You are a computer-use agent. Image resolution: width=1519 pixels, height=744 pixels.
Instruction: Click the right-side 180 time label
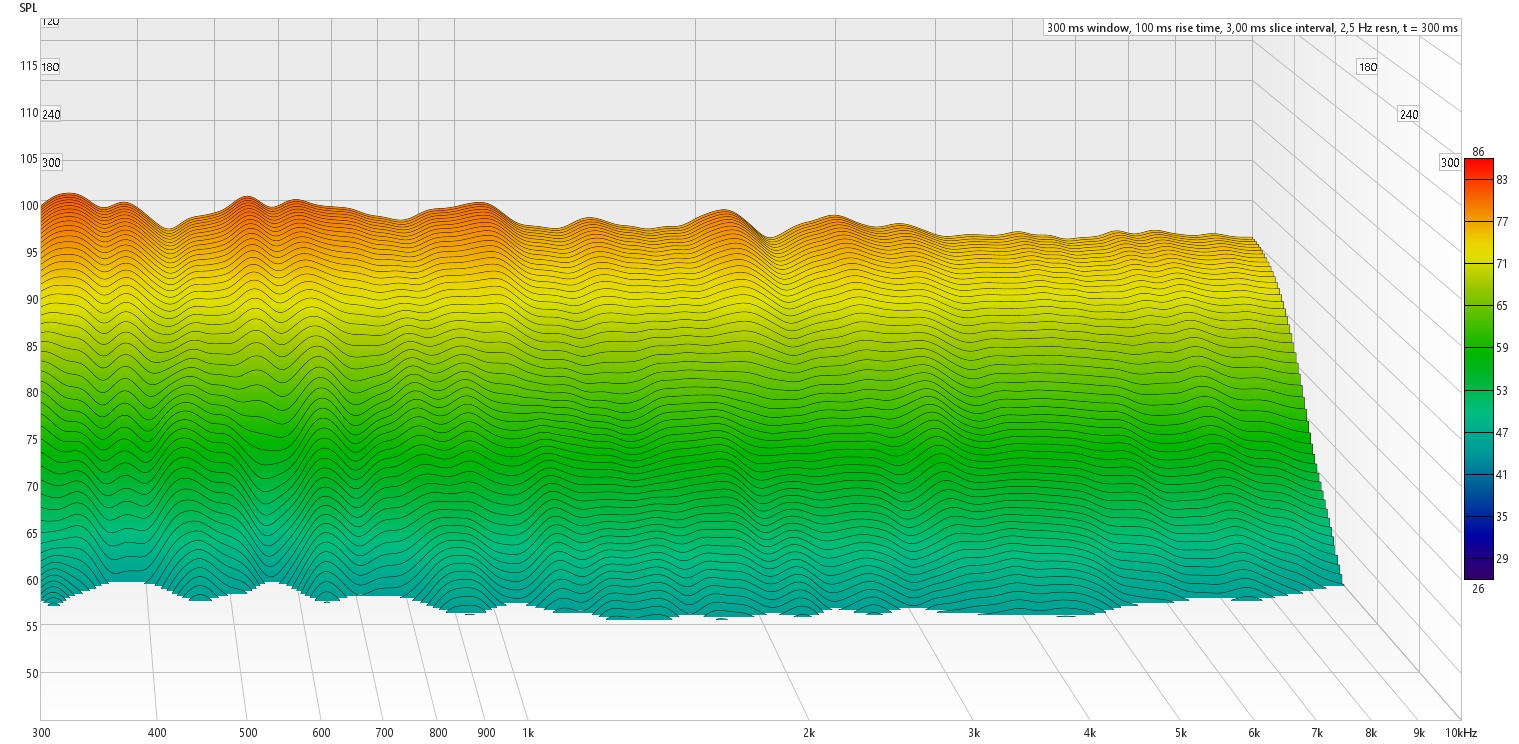pyautogui.click(x=1367, y=67)
